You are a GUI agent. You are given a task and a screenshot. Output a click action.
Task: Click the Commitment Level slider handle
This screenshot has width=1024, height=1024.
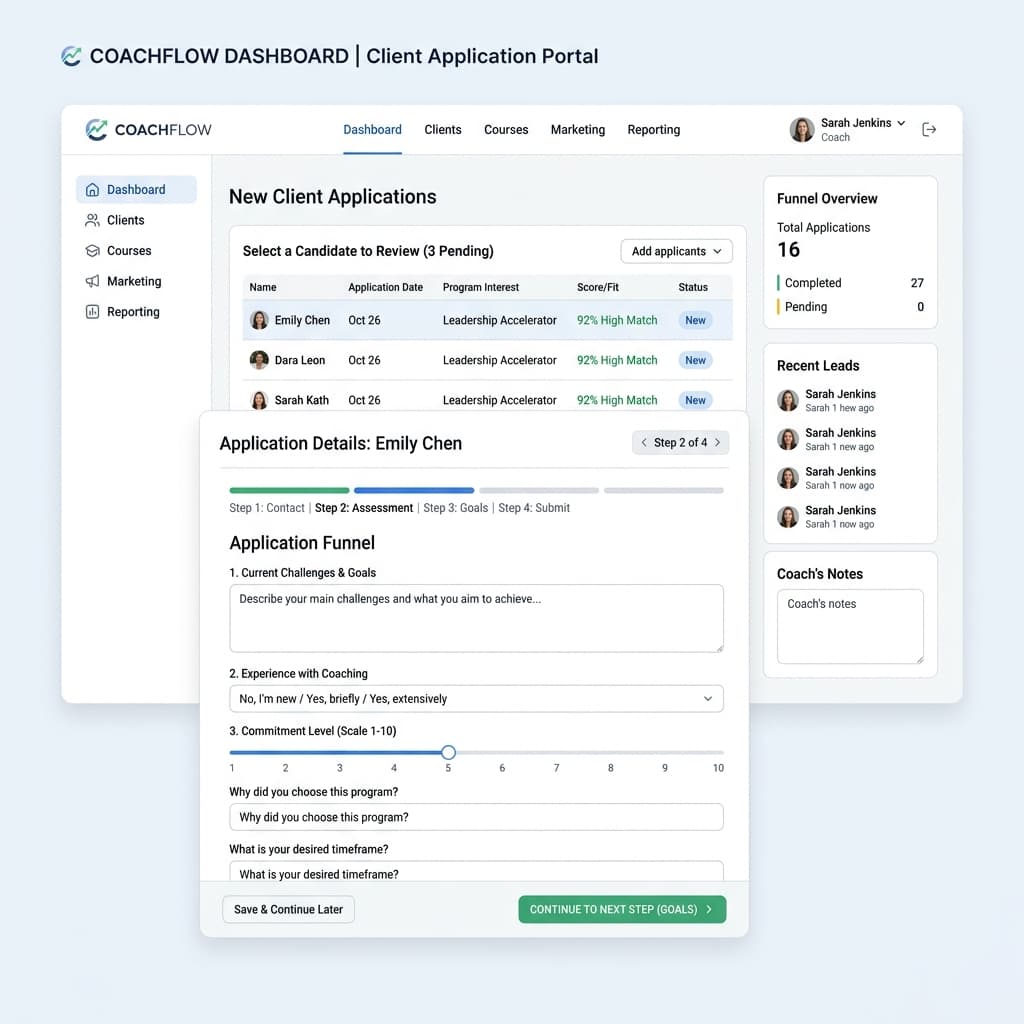click(448, 752)
